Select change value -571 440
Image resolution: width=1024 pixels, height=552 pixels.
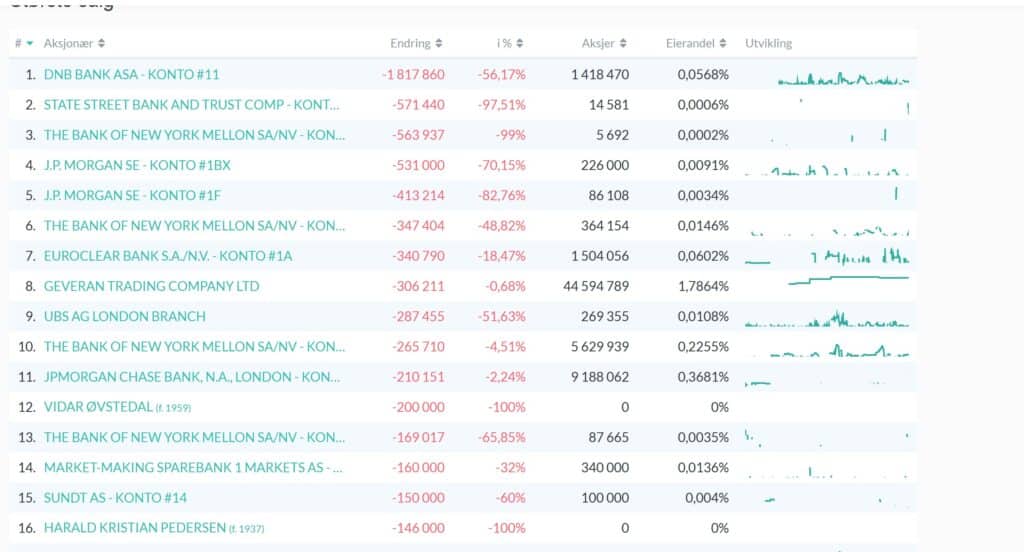click(x=418, y=105)
